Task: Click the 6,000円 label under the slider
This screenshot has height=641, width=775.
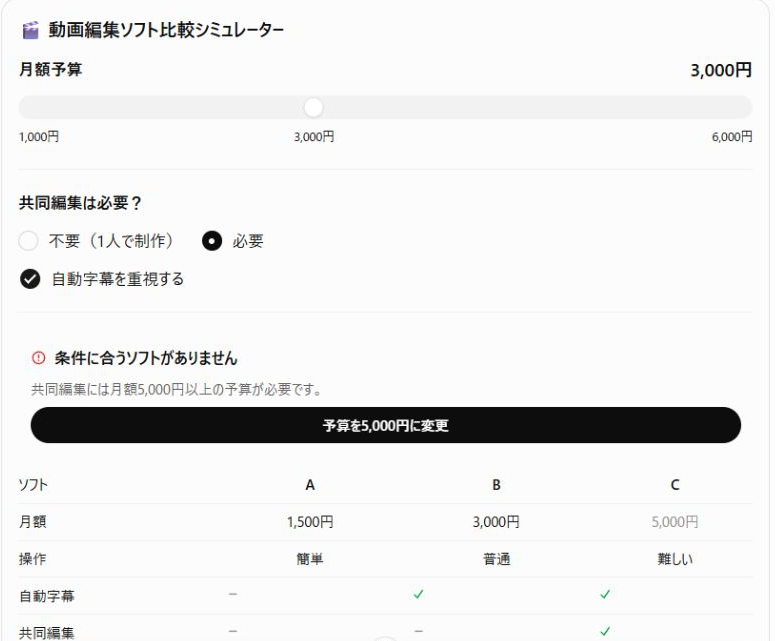Action: point(732,137)
